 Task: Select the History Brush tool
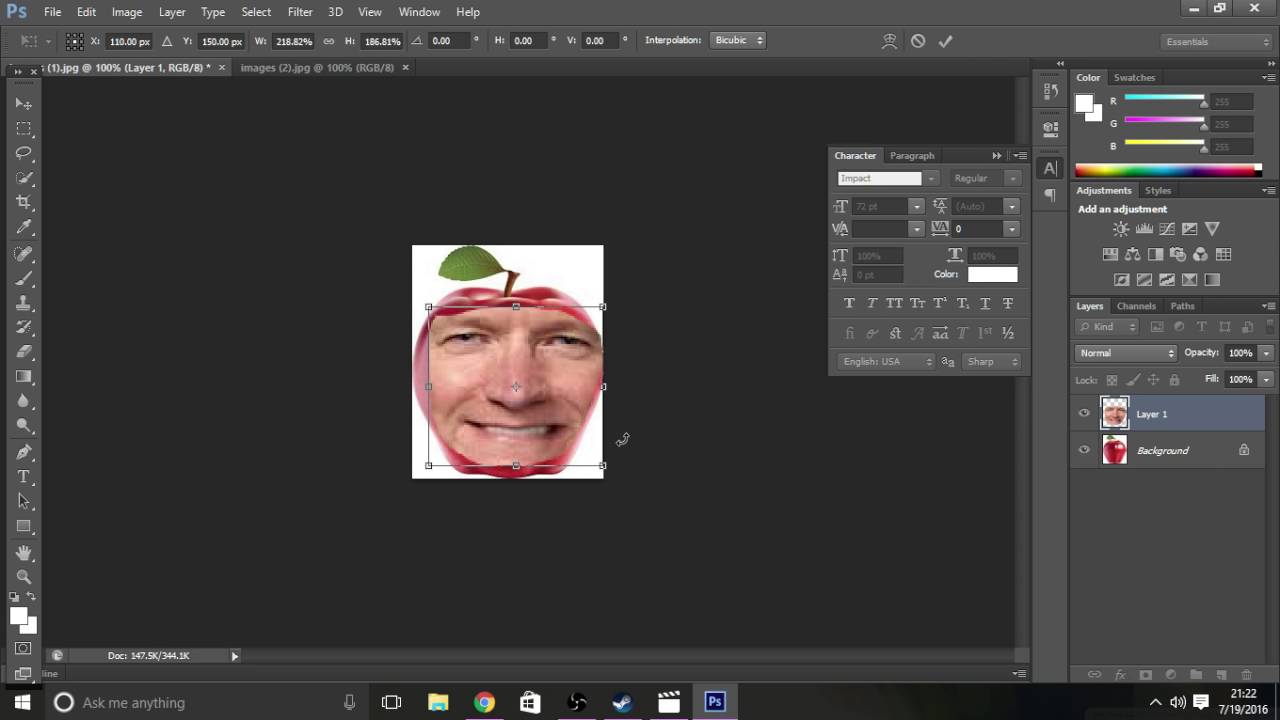click(x=24, y=328)
